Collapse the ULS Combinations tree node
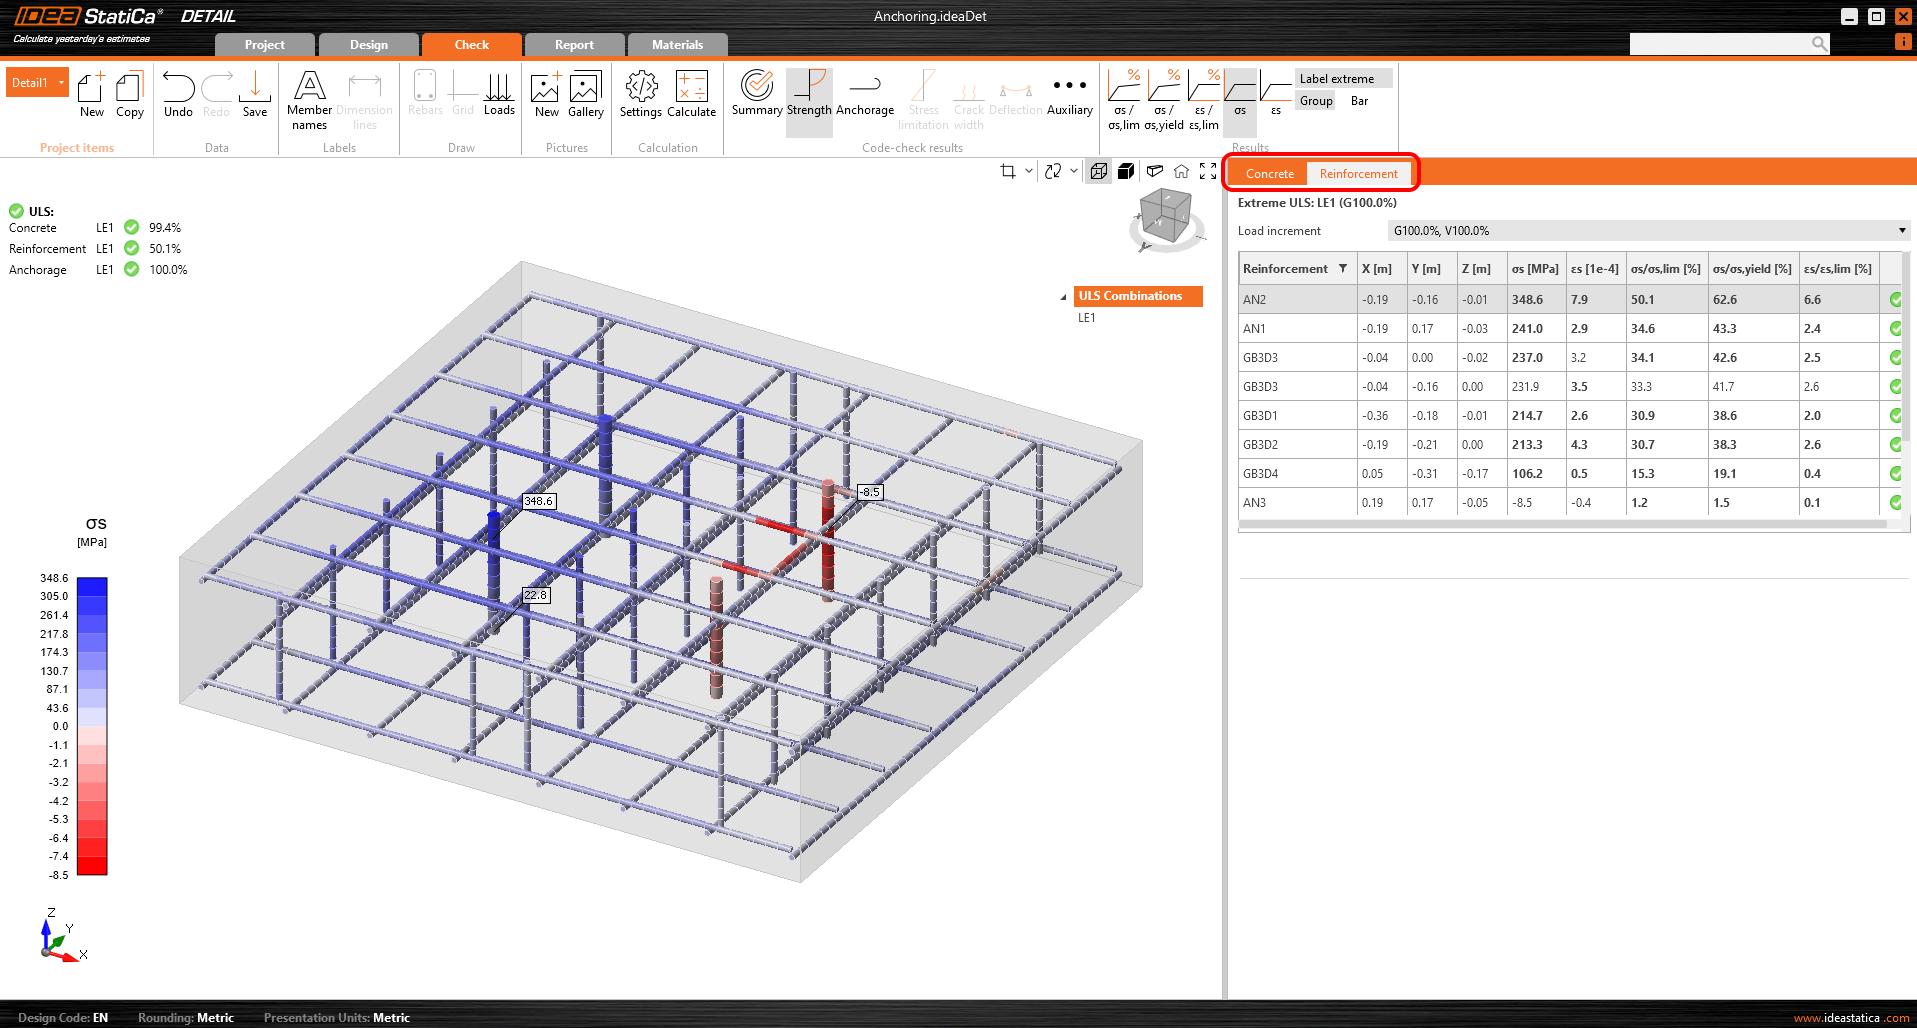 click(1063, 297)
